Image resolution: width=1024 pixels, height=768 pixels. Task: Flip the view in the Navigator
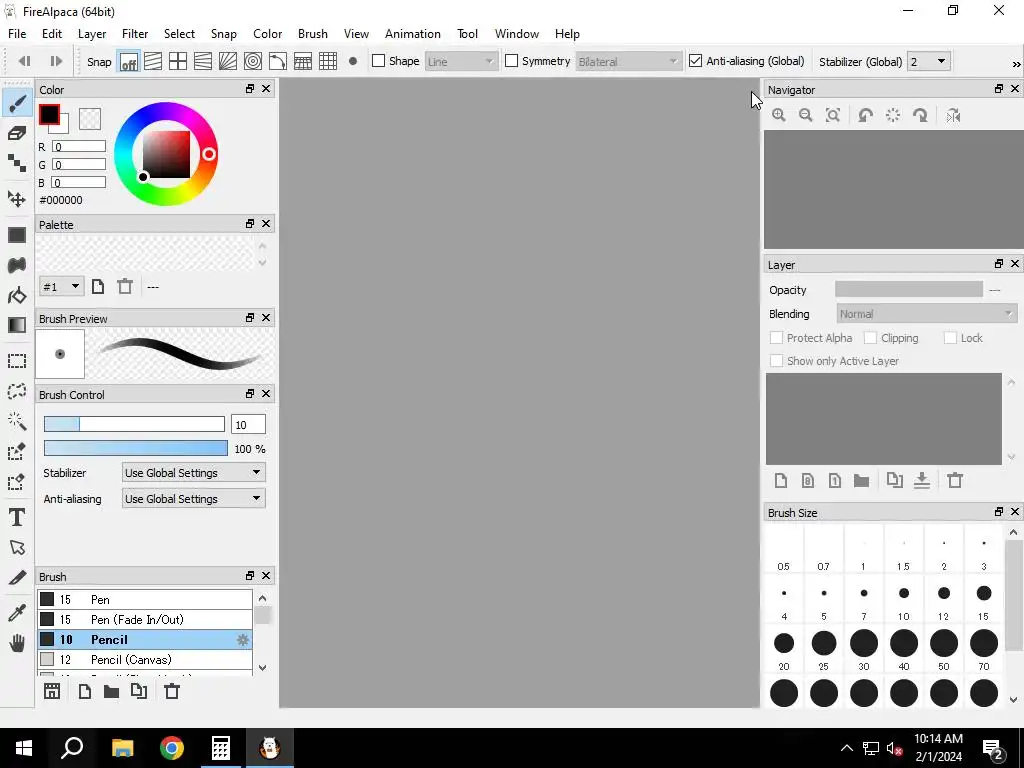click(953, 116)
